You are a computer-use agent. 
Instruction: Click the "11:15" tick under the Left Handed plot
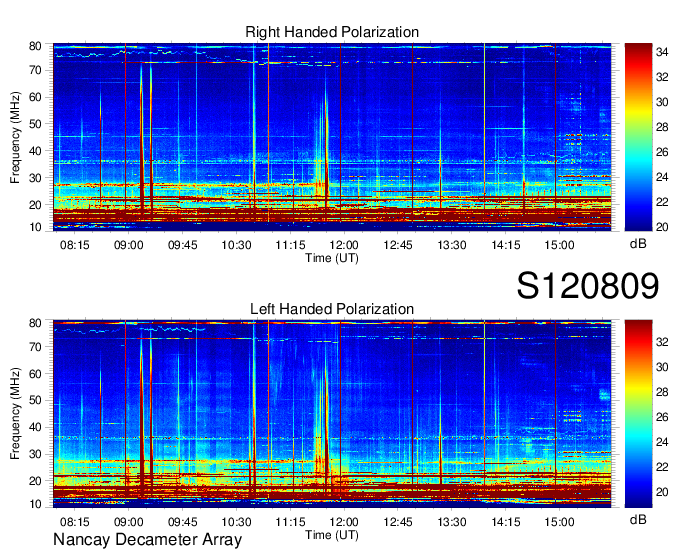[x=290, y=522]
